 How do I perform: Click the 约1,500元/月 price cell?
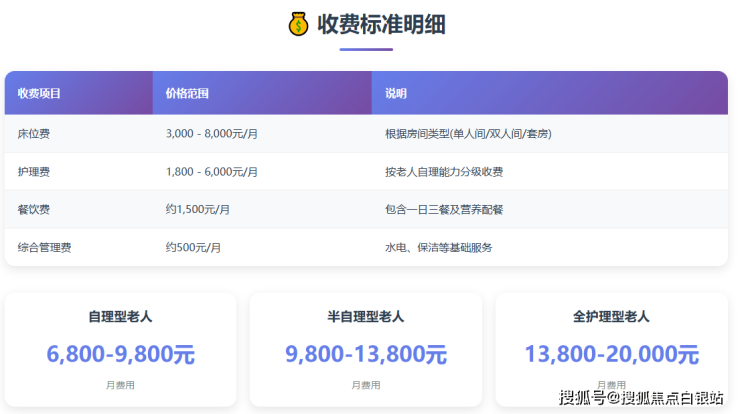(x=197, y=209)
